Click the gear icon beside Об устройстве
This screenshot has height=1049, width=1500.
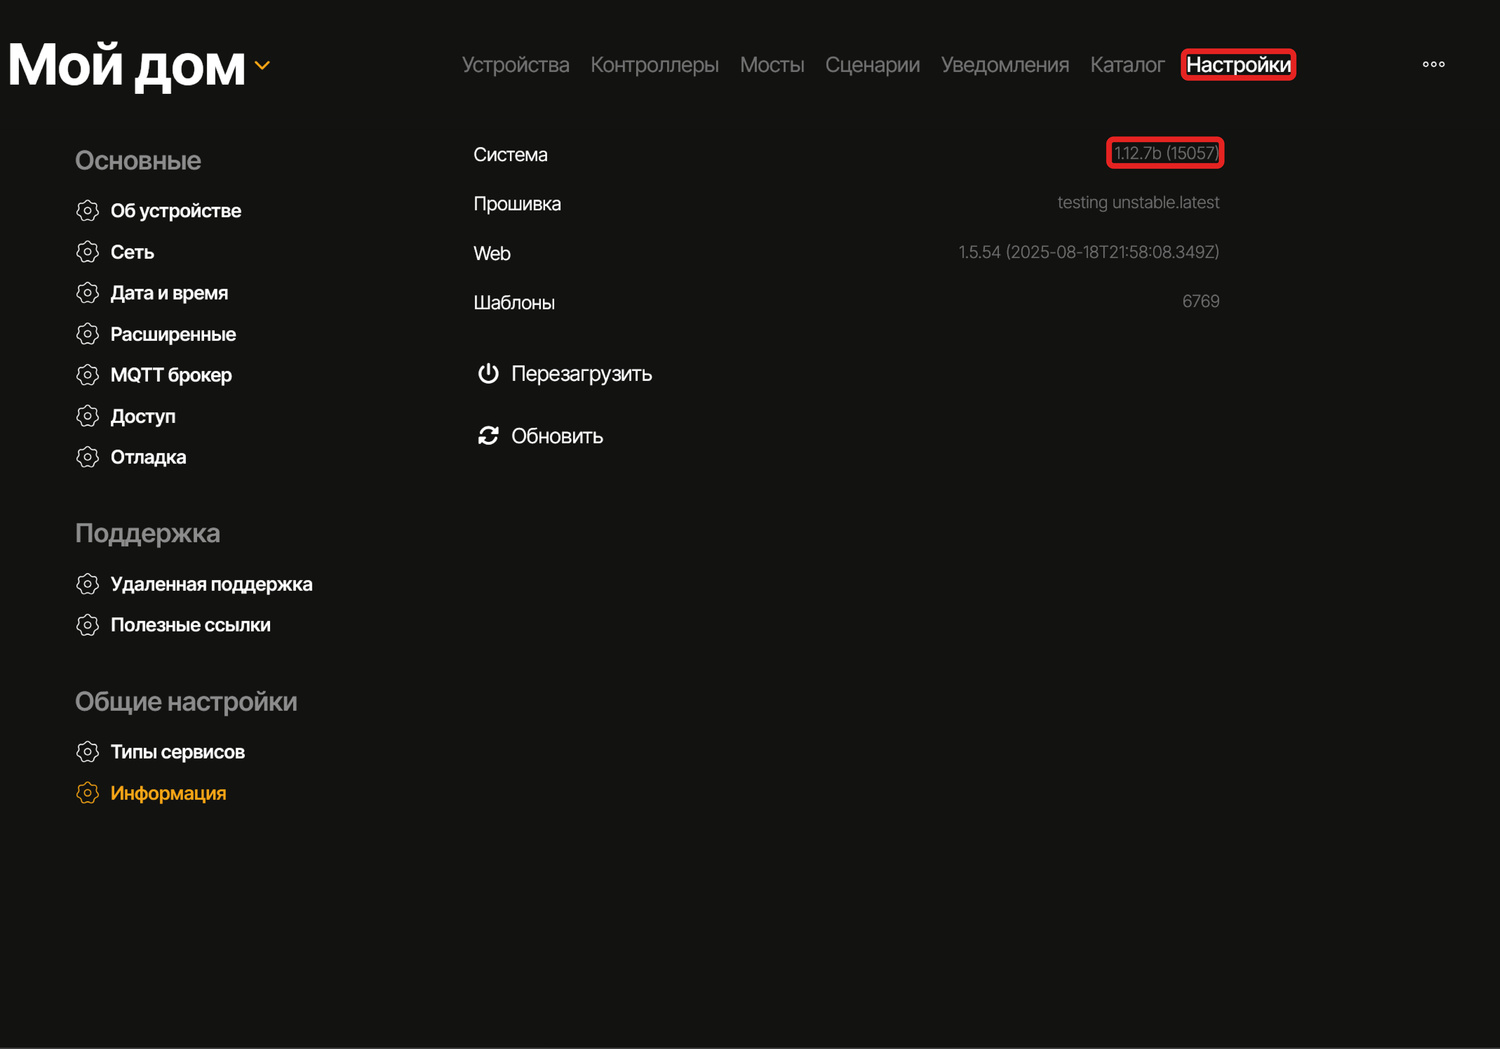[x=88, y=211]
